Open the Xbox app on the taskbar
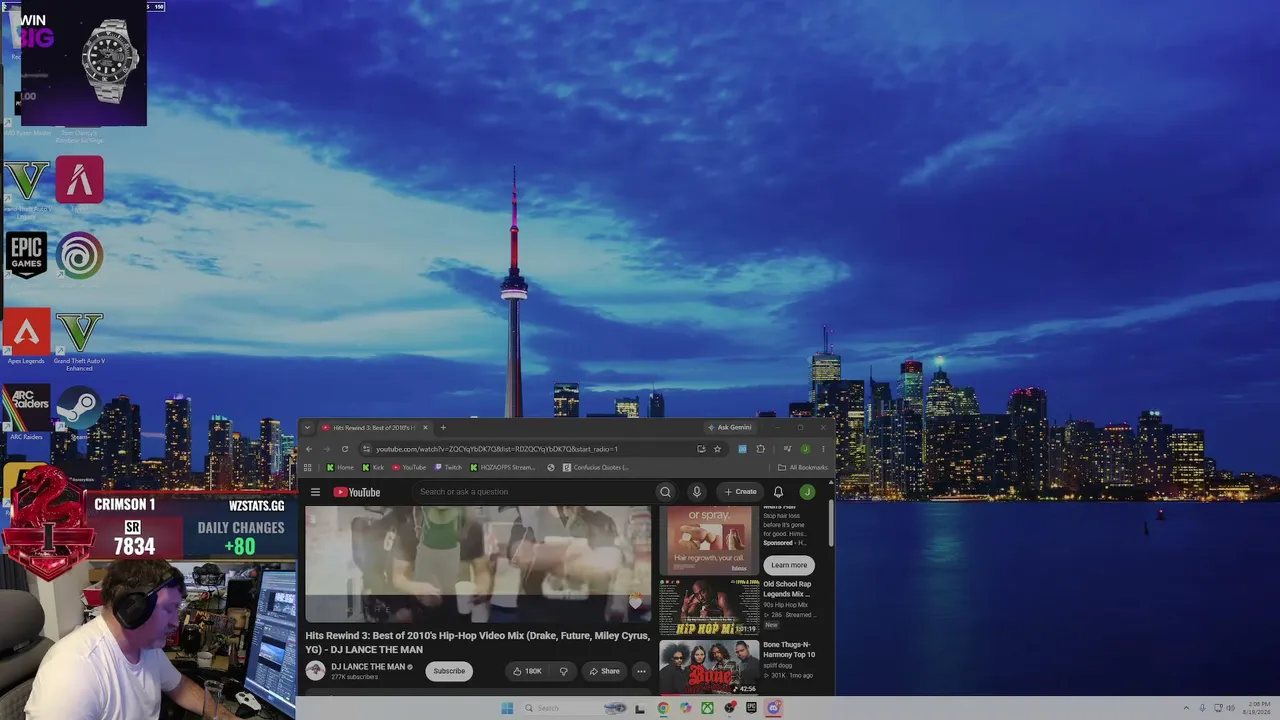The height and width of the screenshot is (720, 1280). click(x=707, y=708)
